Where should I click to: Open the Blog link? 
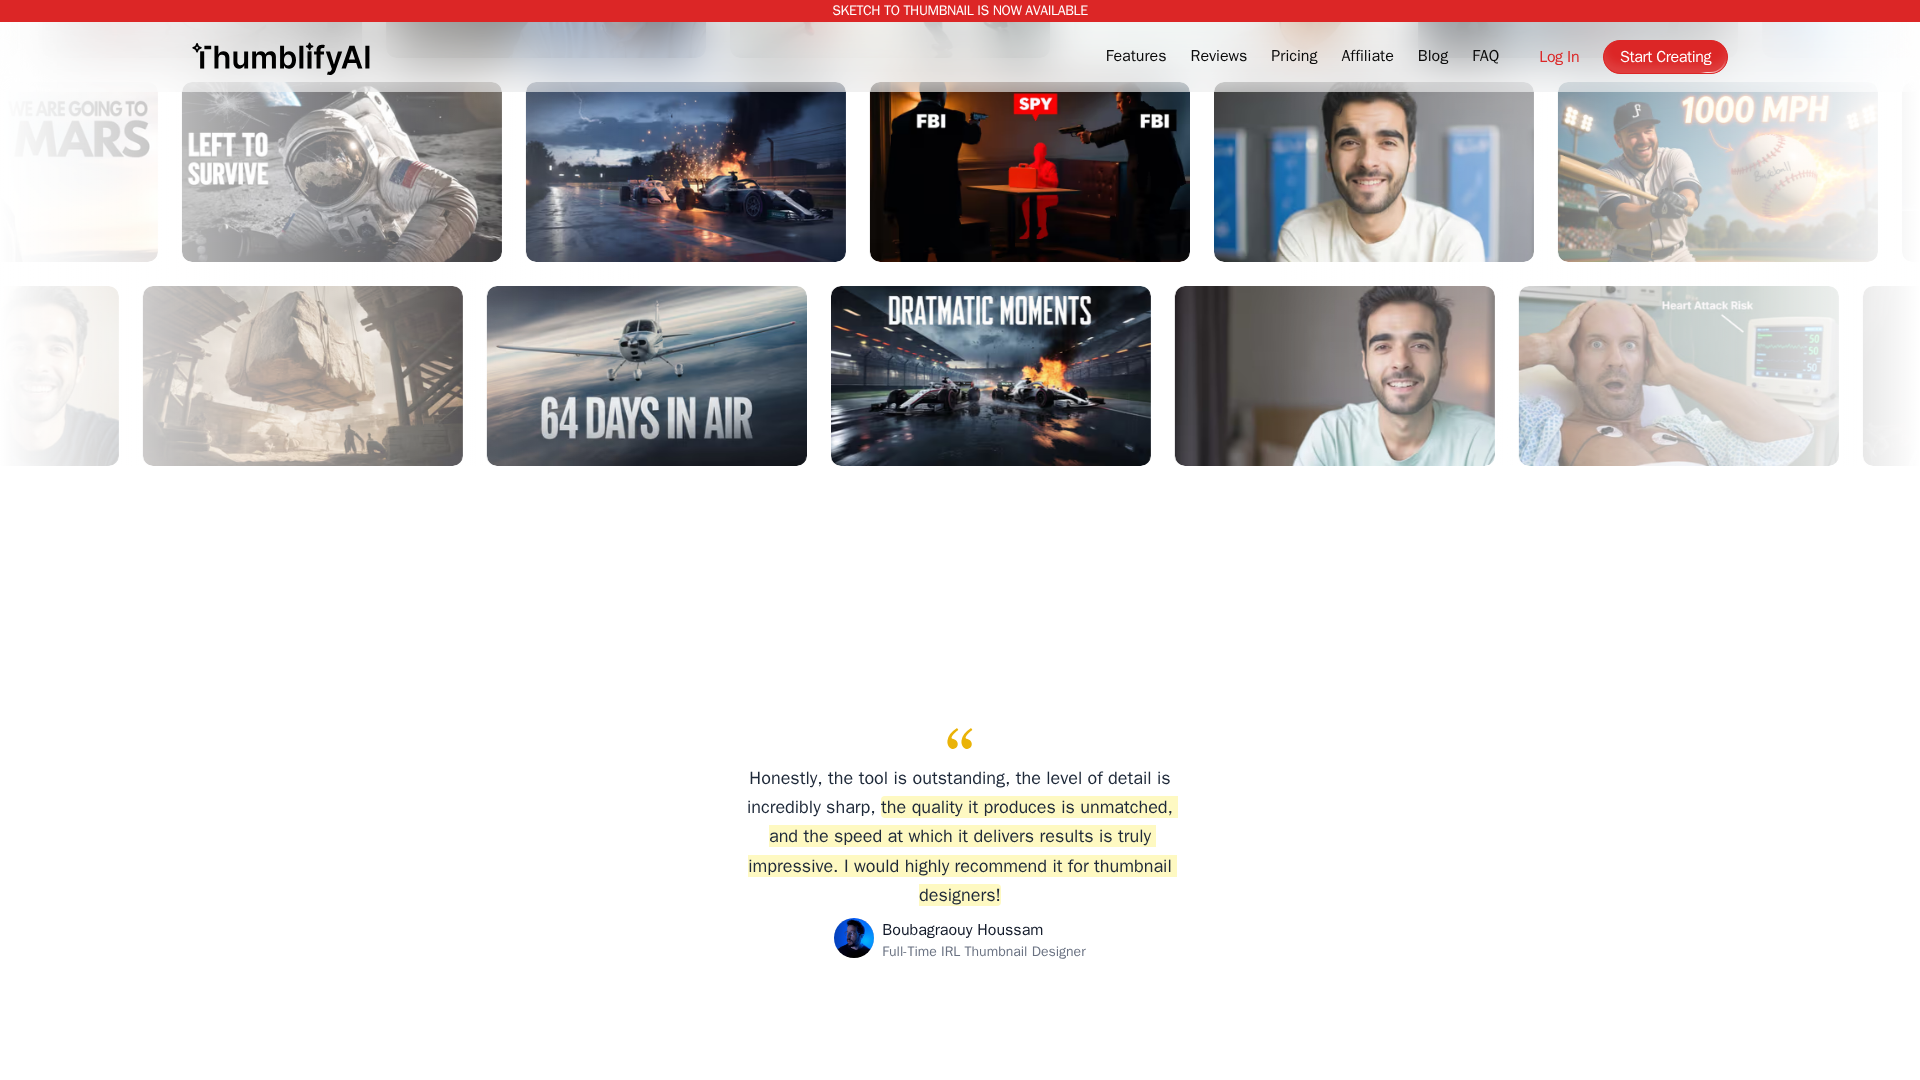coord(1432,57)
